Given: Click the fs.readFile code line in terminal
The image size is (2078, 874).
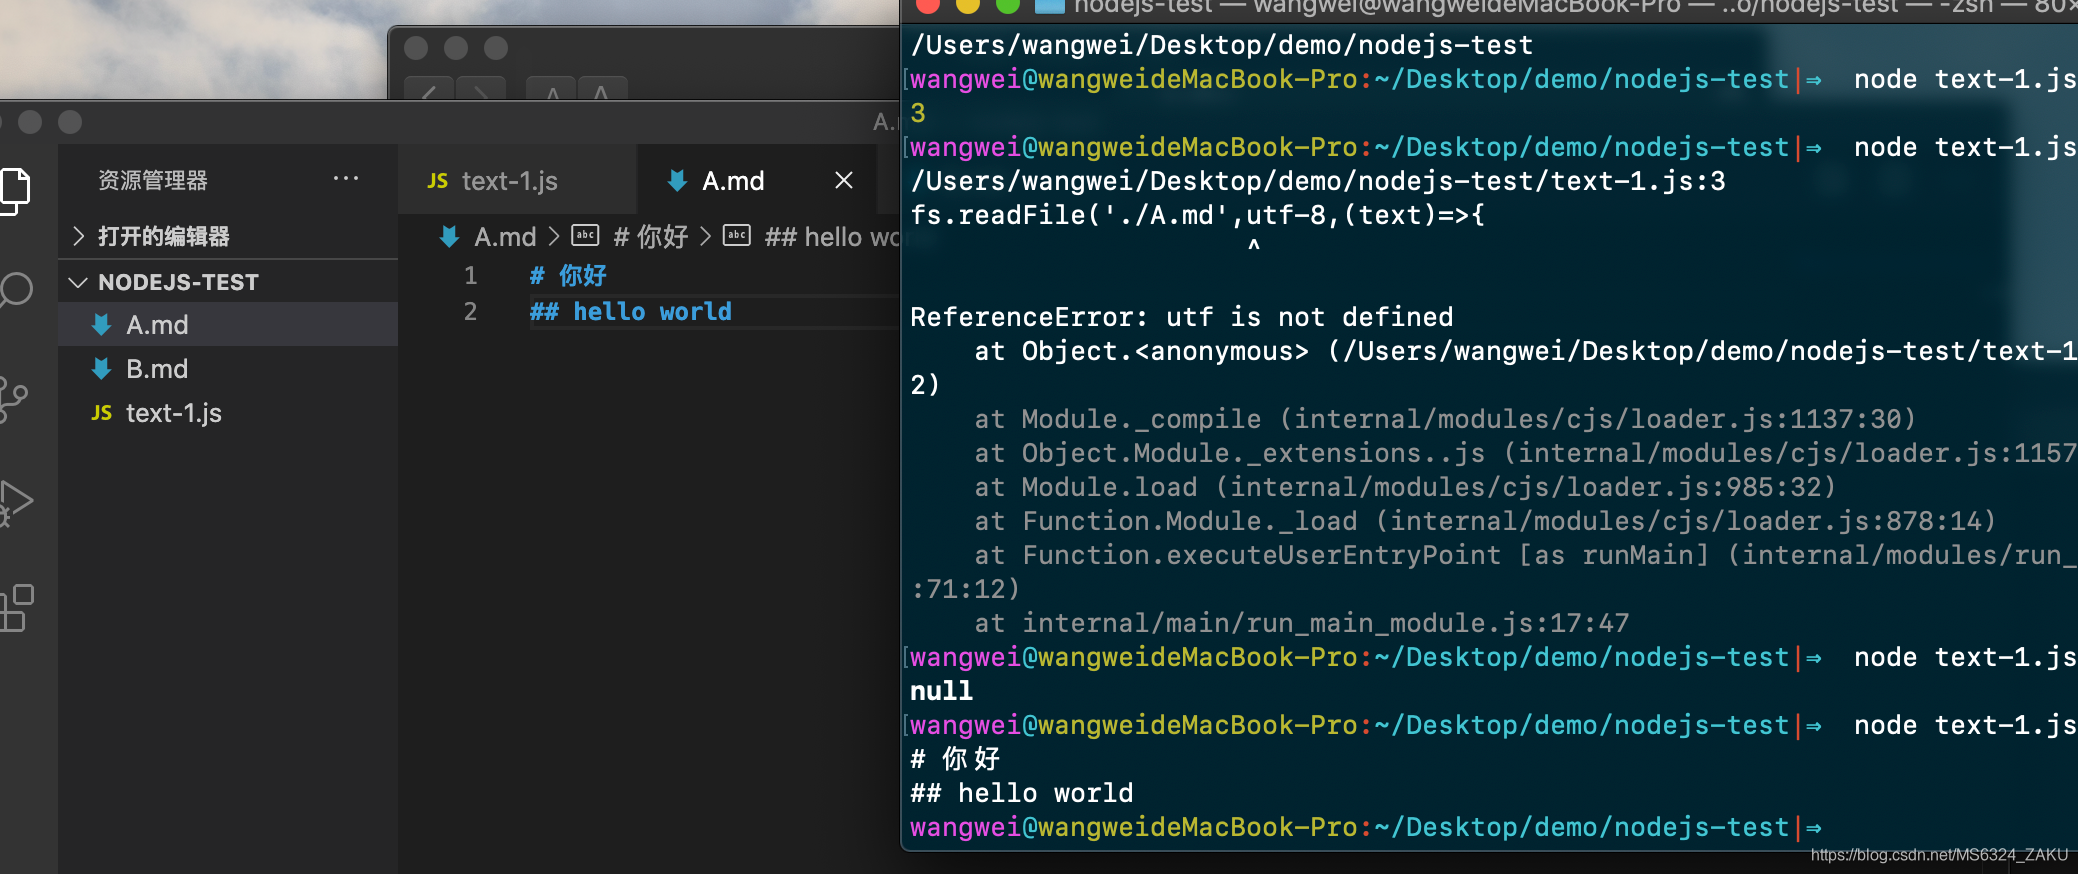Looking at the screenshot, I should [x=1198, y=216].
